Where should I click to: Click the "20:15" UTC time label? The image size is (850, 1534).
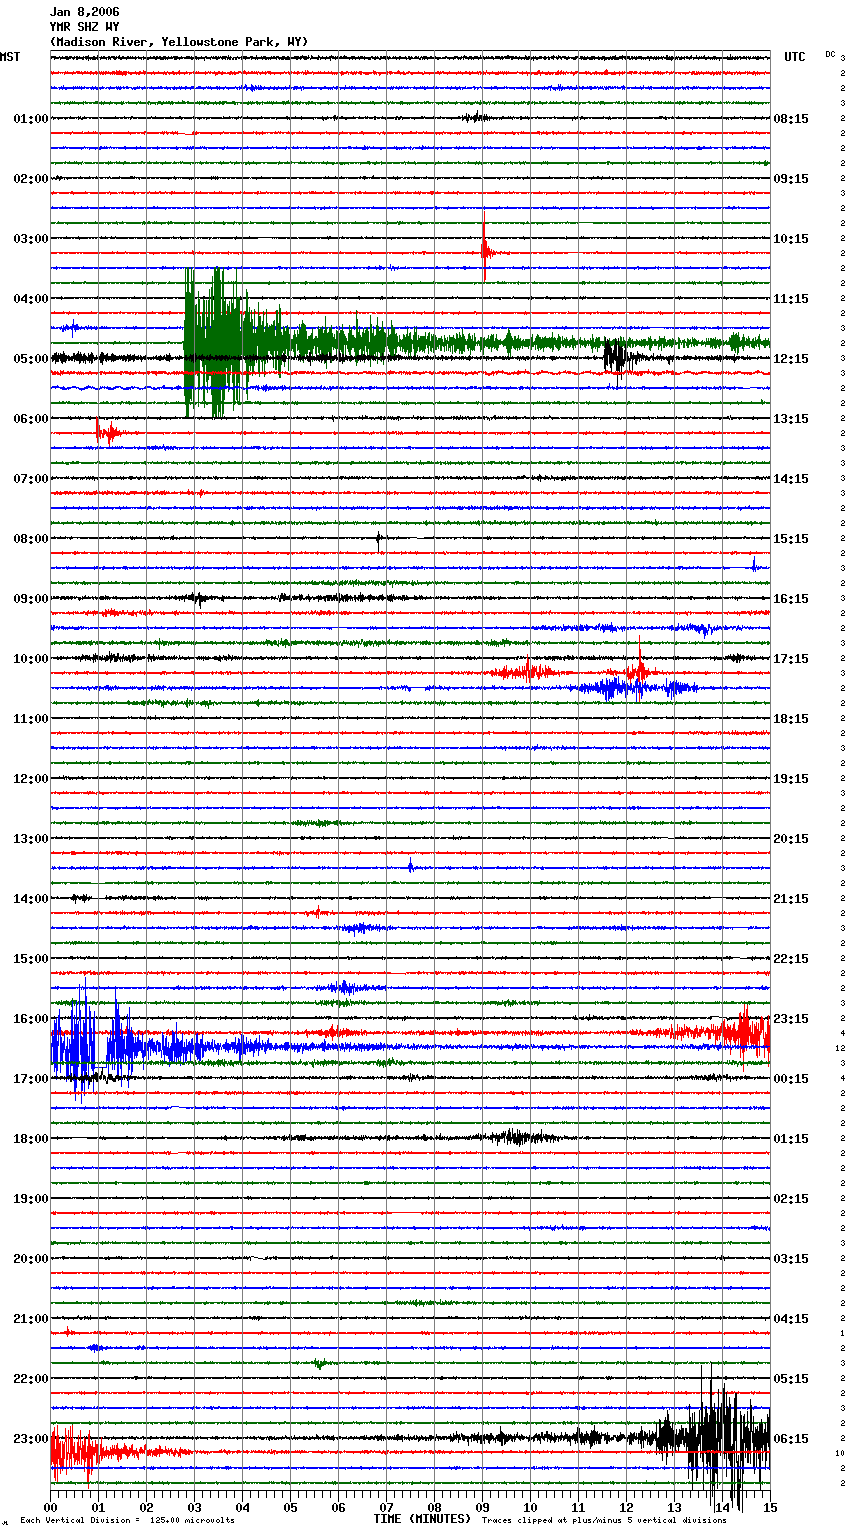(x=791, y=839)
